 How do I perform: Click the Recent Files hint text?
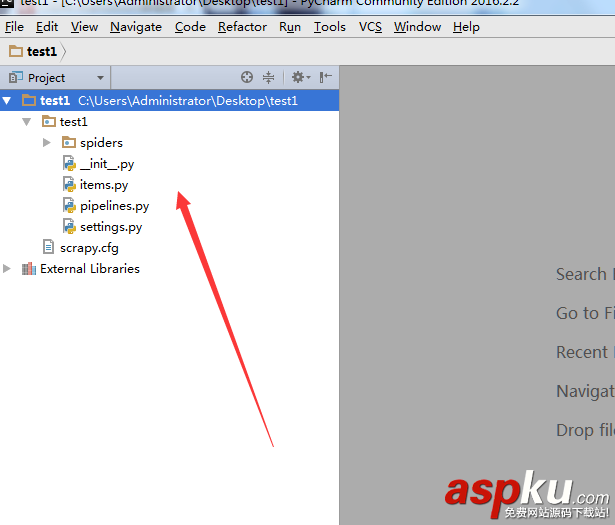tap(585, 352)
